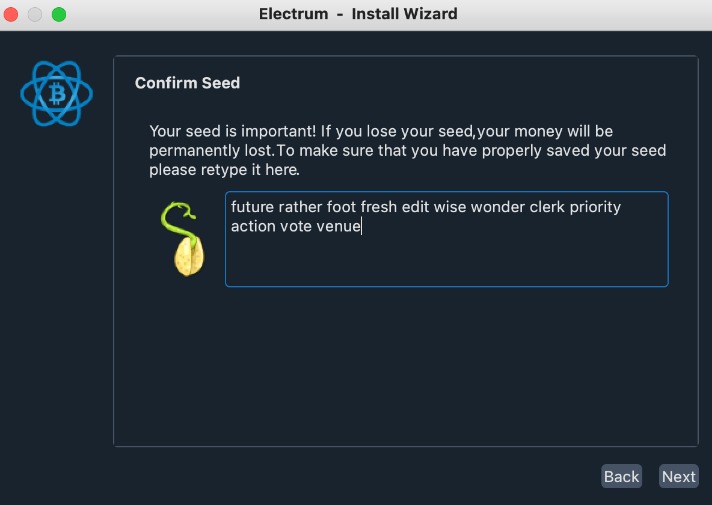Click the sprouting seed icon
The image size is (712, 505).
[x=184, y=239]
